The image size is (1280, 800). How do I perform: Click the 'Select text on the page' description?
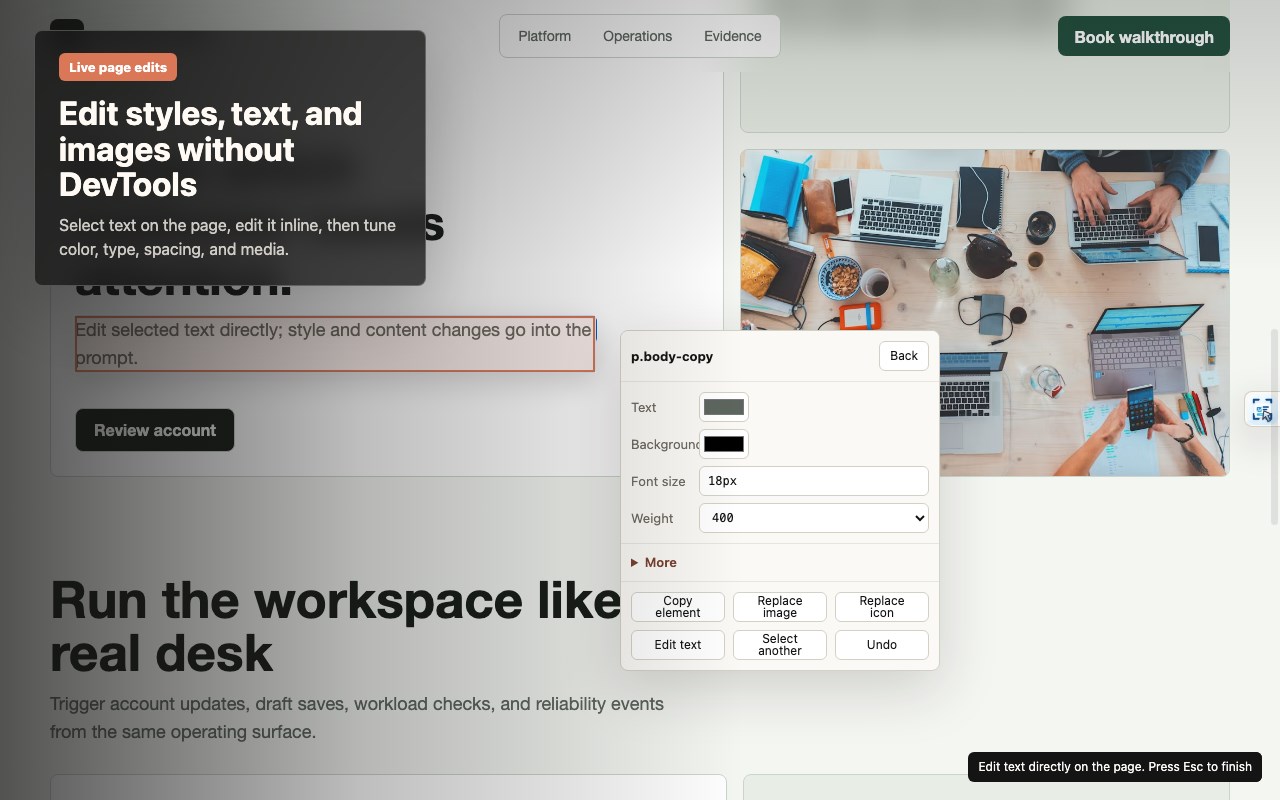228,237
